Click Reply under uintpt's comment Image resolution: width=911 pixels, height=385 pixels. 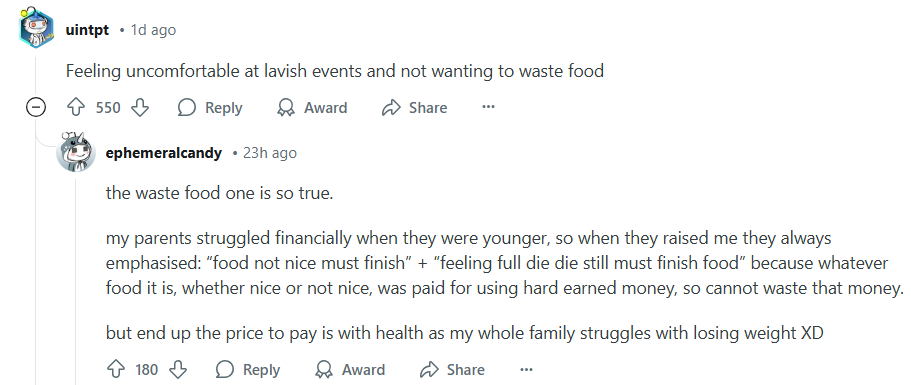coord(210,107)
